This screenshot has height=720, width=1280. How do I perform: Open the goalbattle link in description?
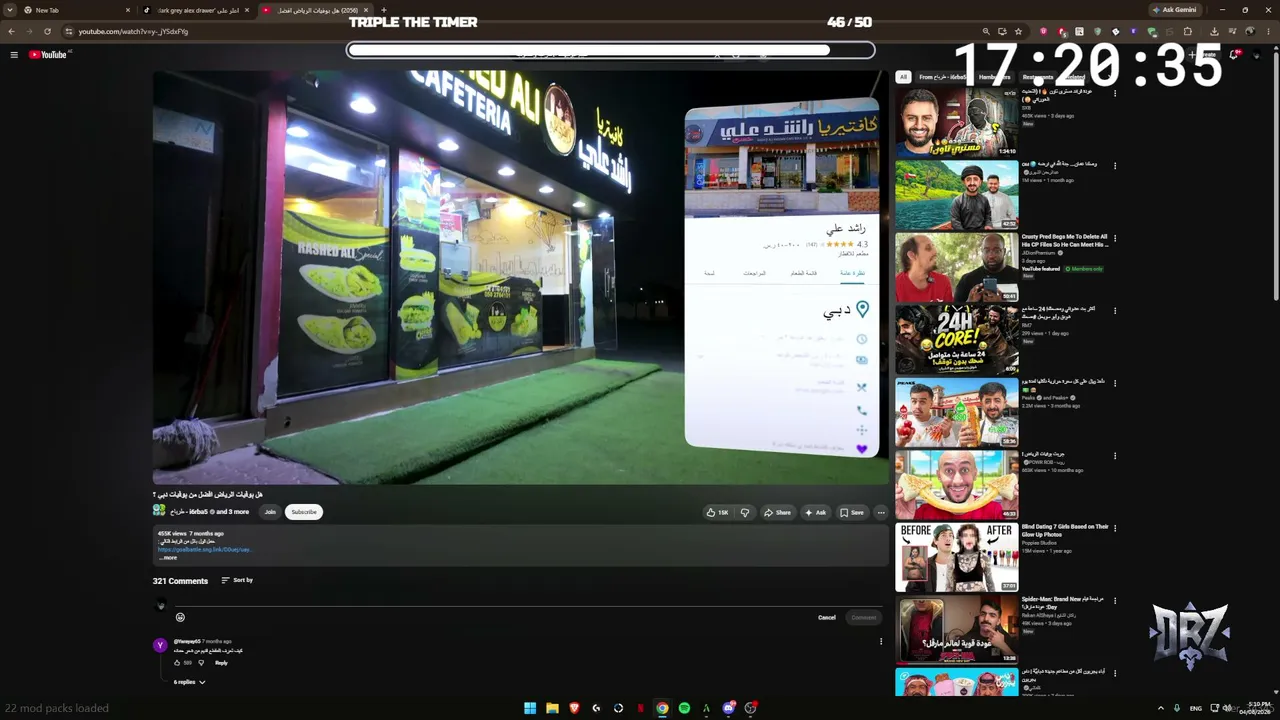click(204, 549)
